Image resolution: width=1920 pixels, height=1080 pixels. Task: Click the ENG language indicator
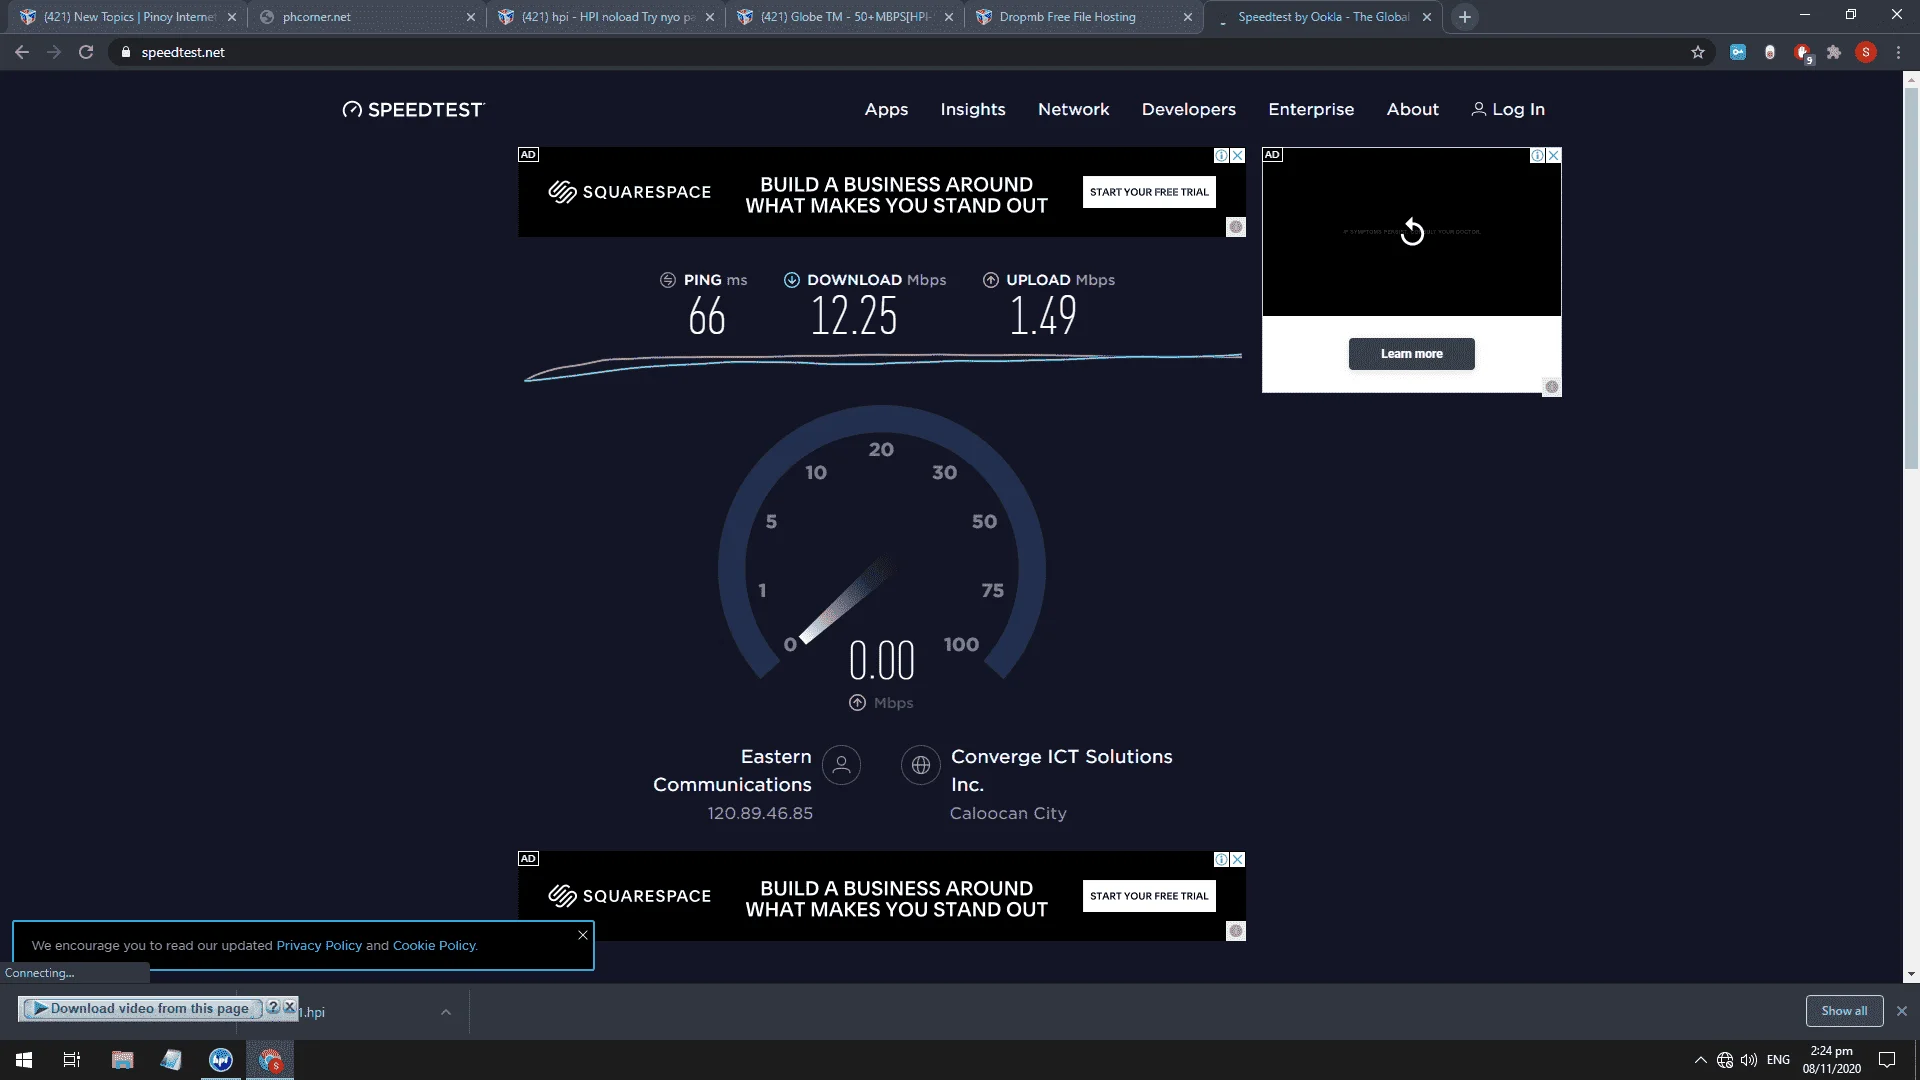click(1778, 1060)
